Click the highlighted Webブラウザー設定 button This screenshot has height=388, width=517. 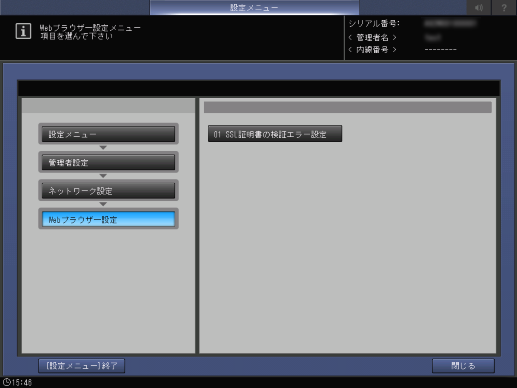108,219
